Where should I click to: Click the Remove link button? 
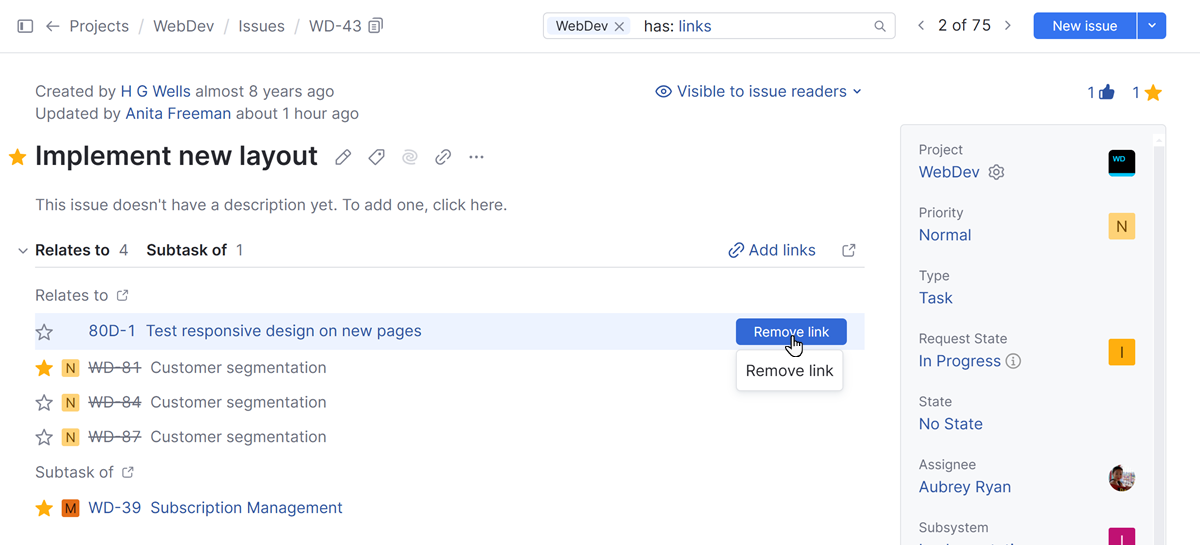791,332
